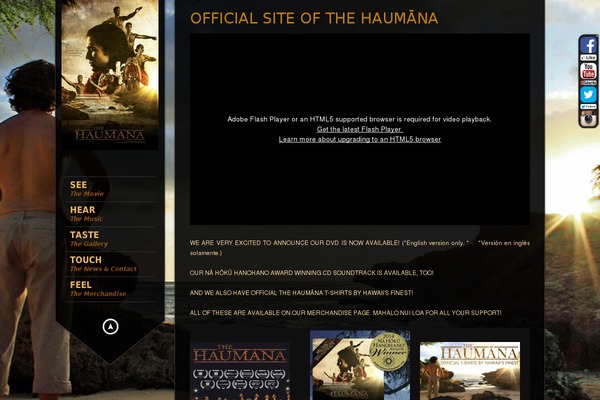Open SEE The Movie menu item
600x400 pixels.
(x=110, y=189)
